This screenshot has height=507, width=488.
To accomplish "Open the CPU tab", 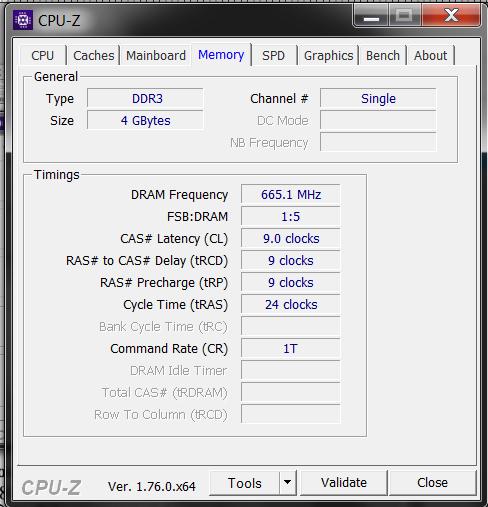I will click(x=43, y=56).
